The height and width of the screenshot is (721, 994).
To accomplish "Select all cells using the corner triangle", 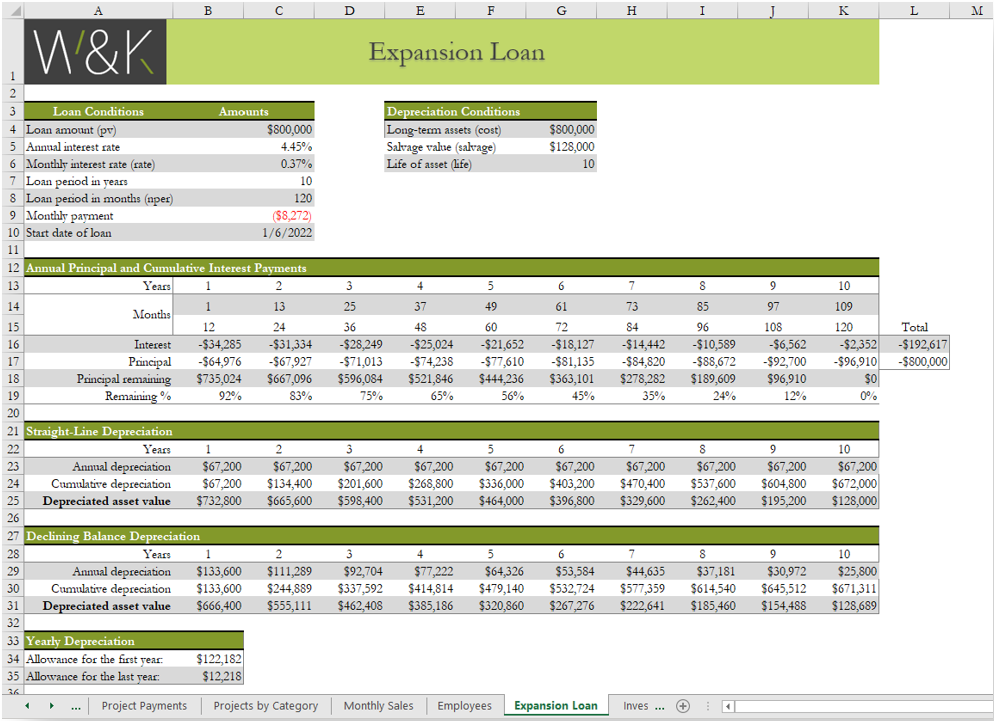I will tap(12, 11).
